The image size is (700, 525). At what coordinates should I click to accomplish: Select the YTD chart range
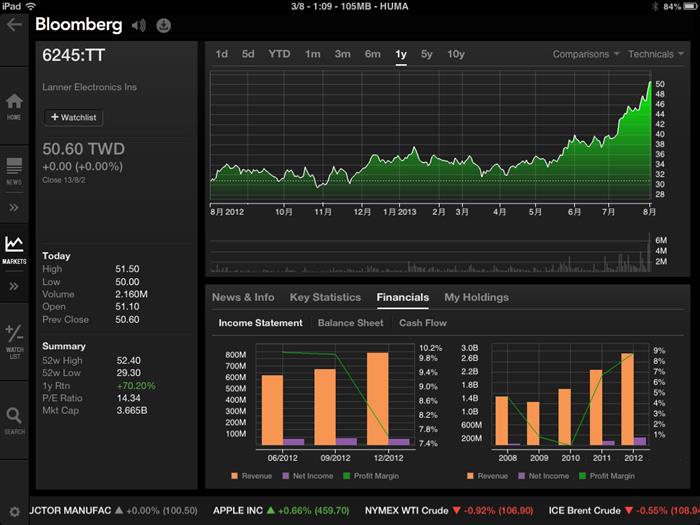[279, 54]
